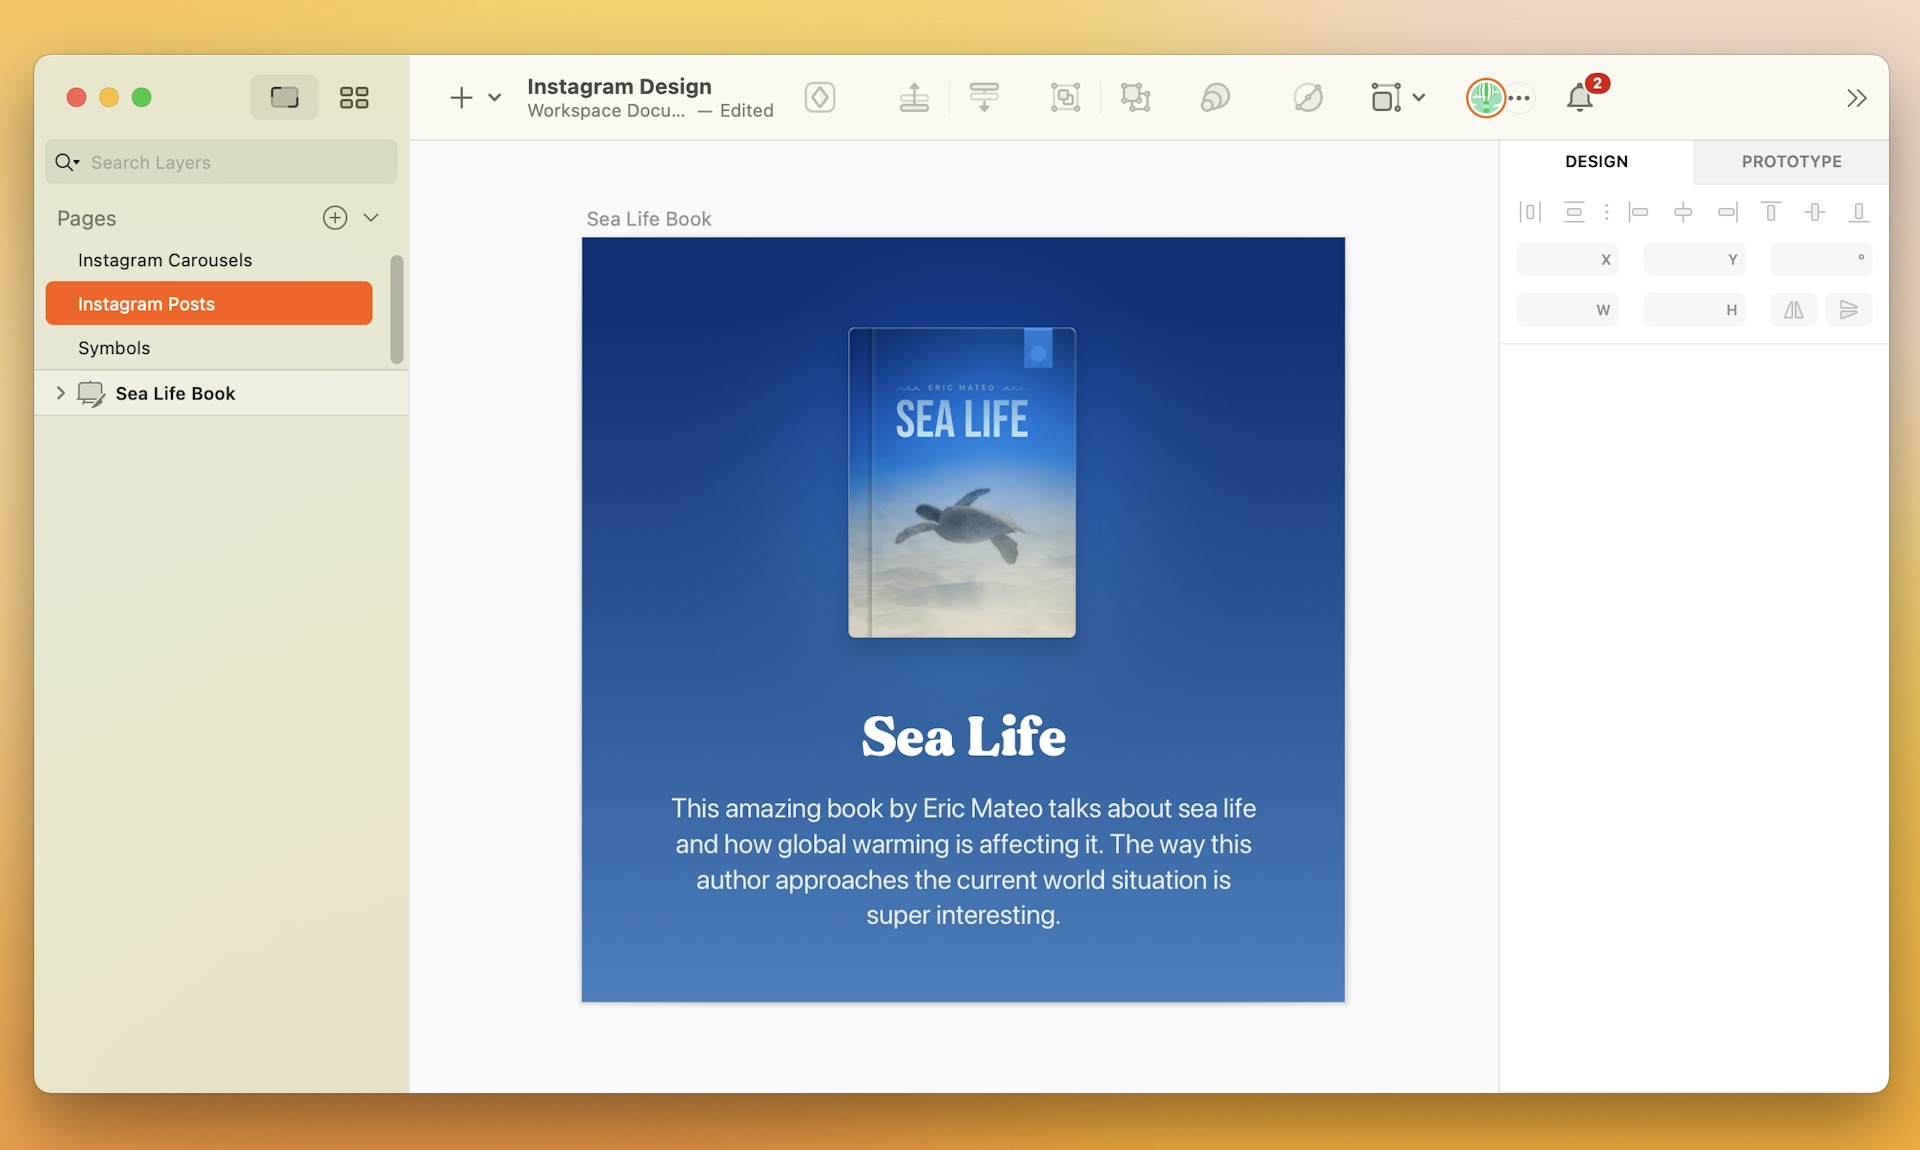Expand the Sea Life Book layer
1920x1150 pixels.
pyautogui.click(x=62, y=393)
